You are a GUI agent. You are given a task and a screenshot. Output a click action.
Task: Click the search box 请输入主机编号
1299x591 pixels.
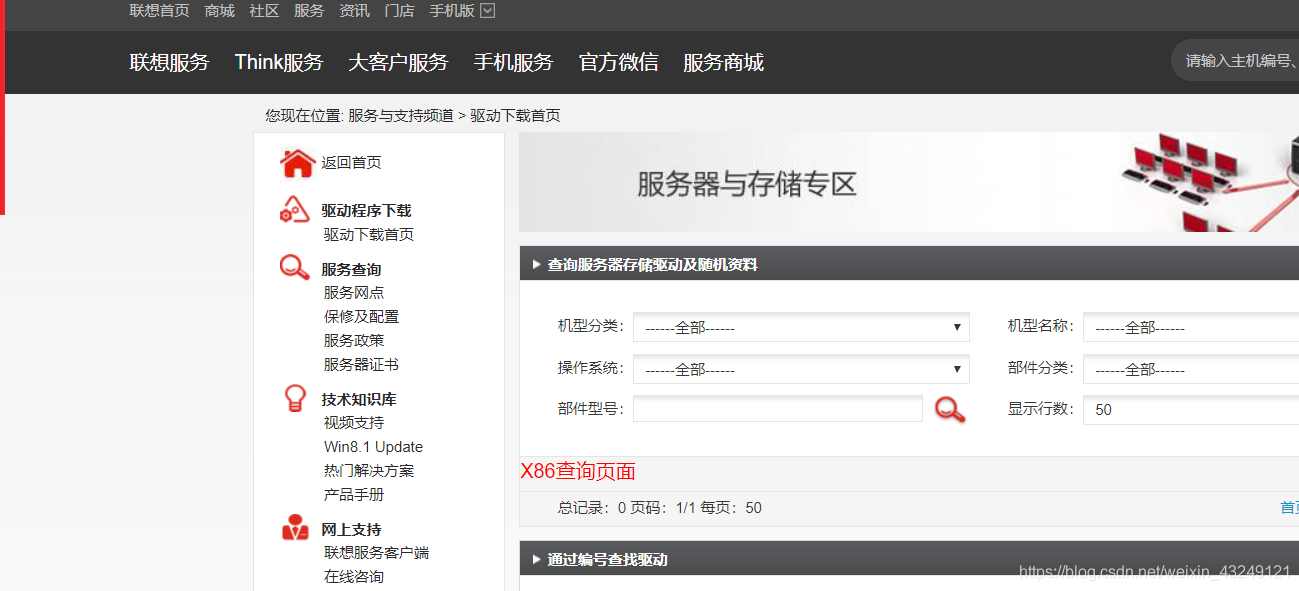tap(1236, 61)
